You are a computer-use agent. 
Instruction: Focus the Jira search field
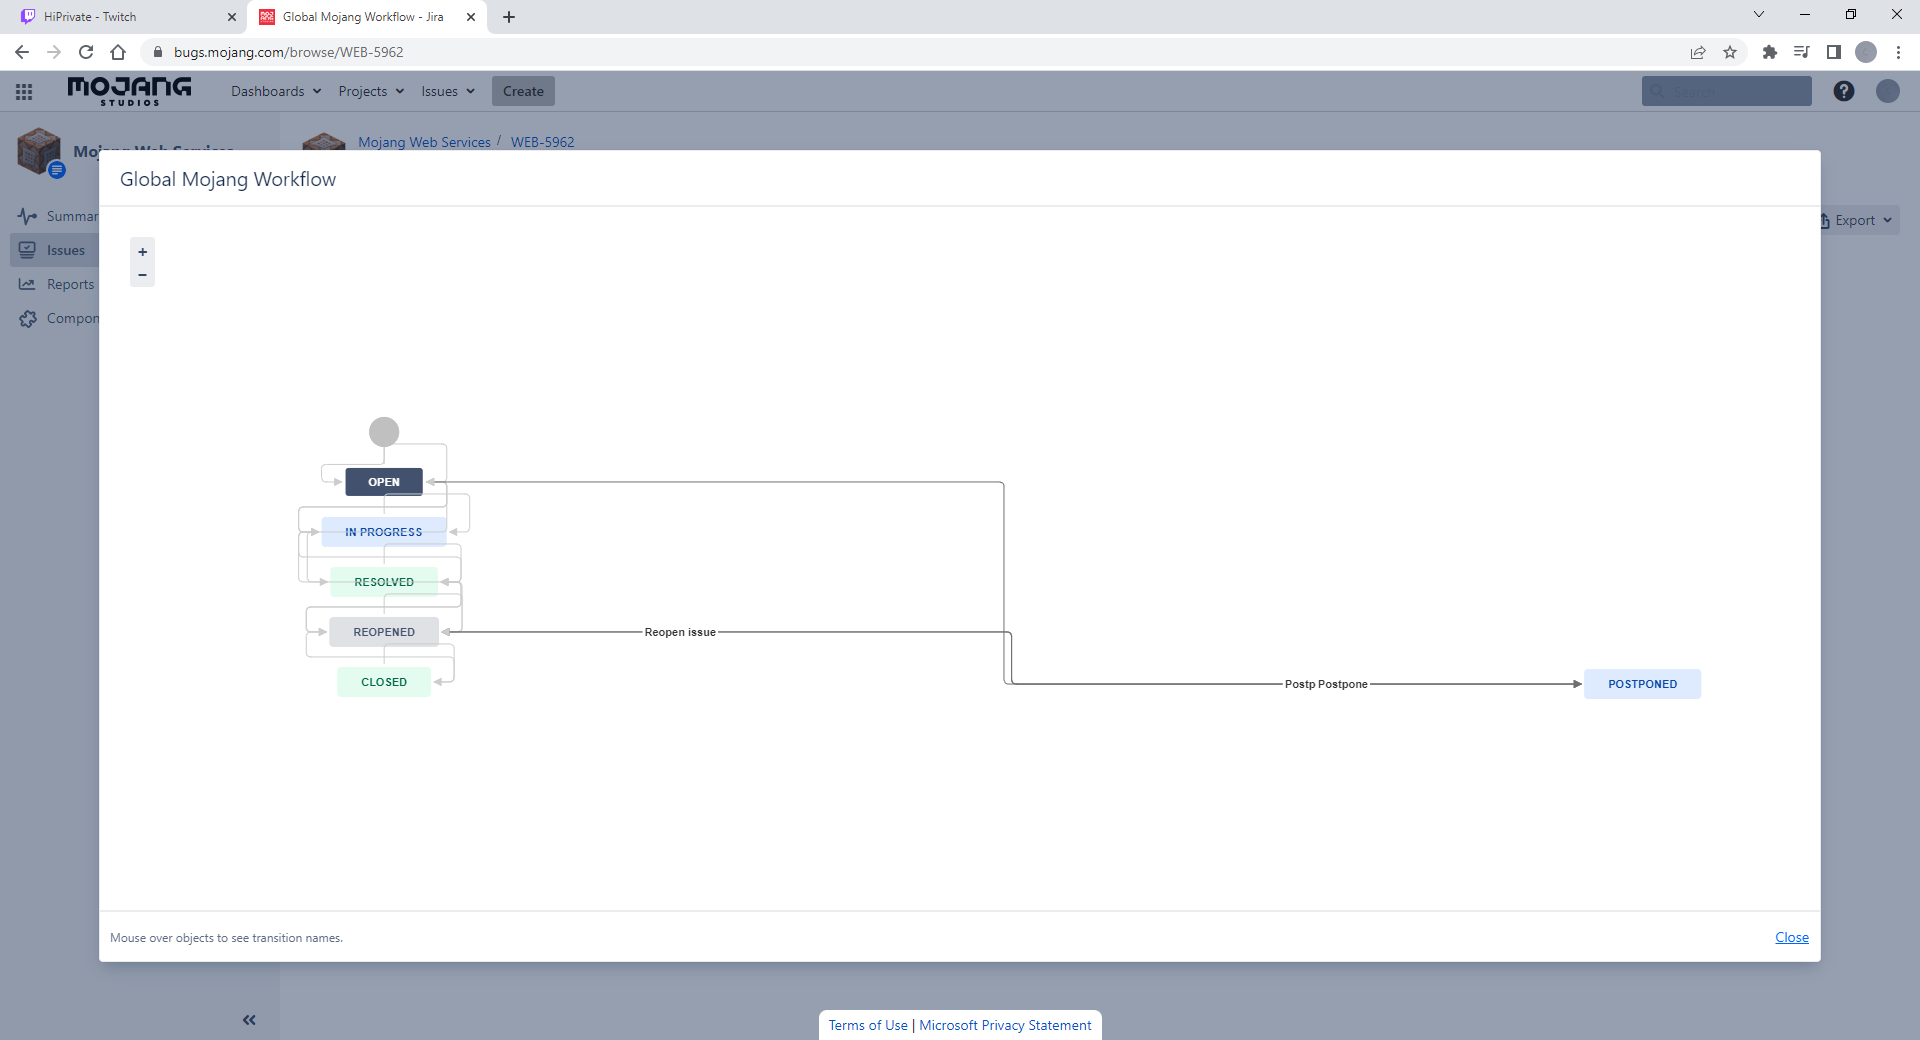[x=1726, y=91]
